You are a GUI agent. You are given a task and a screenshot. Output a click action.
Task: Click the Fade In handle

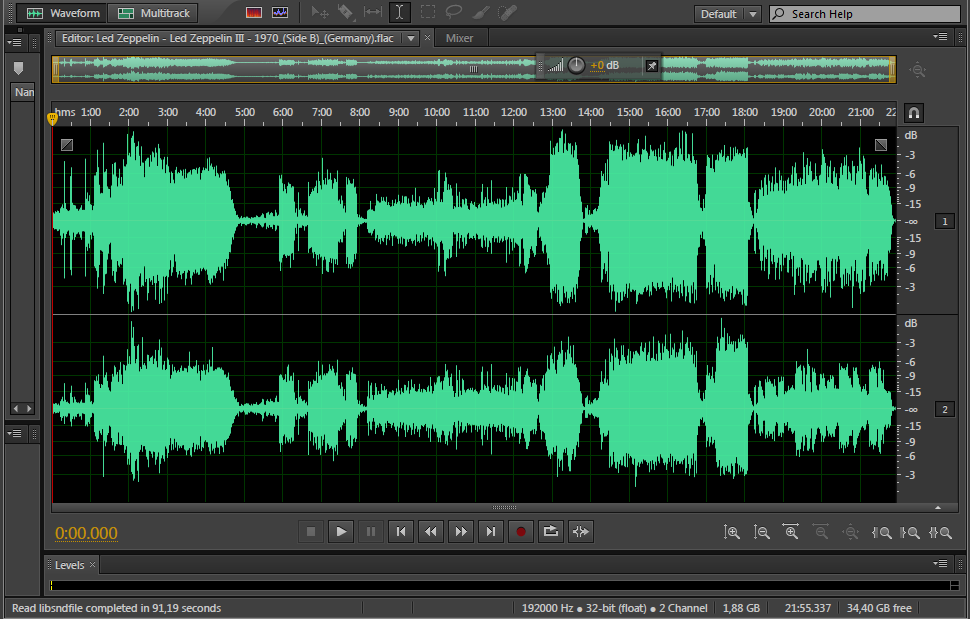(x=67, y=145)
